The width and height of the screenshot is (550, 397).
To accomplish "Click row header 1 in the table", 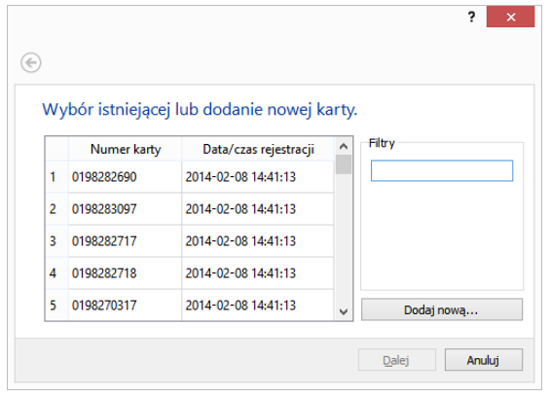I will click(x=57, y=177).
